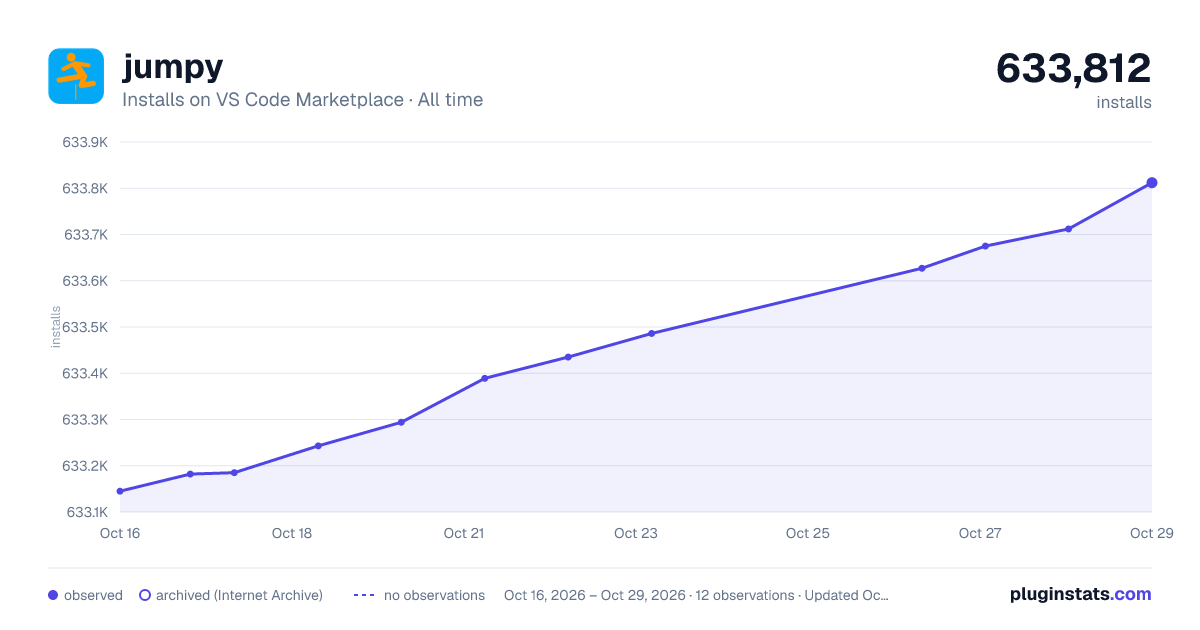Click the Oct 21 x-axis label
This screenshot has width=1200, height=630.
click(x=464, y=533)
